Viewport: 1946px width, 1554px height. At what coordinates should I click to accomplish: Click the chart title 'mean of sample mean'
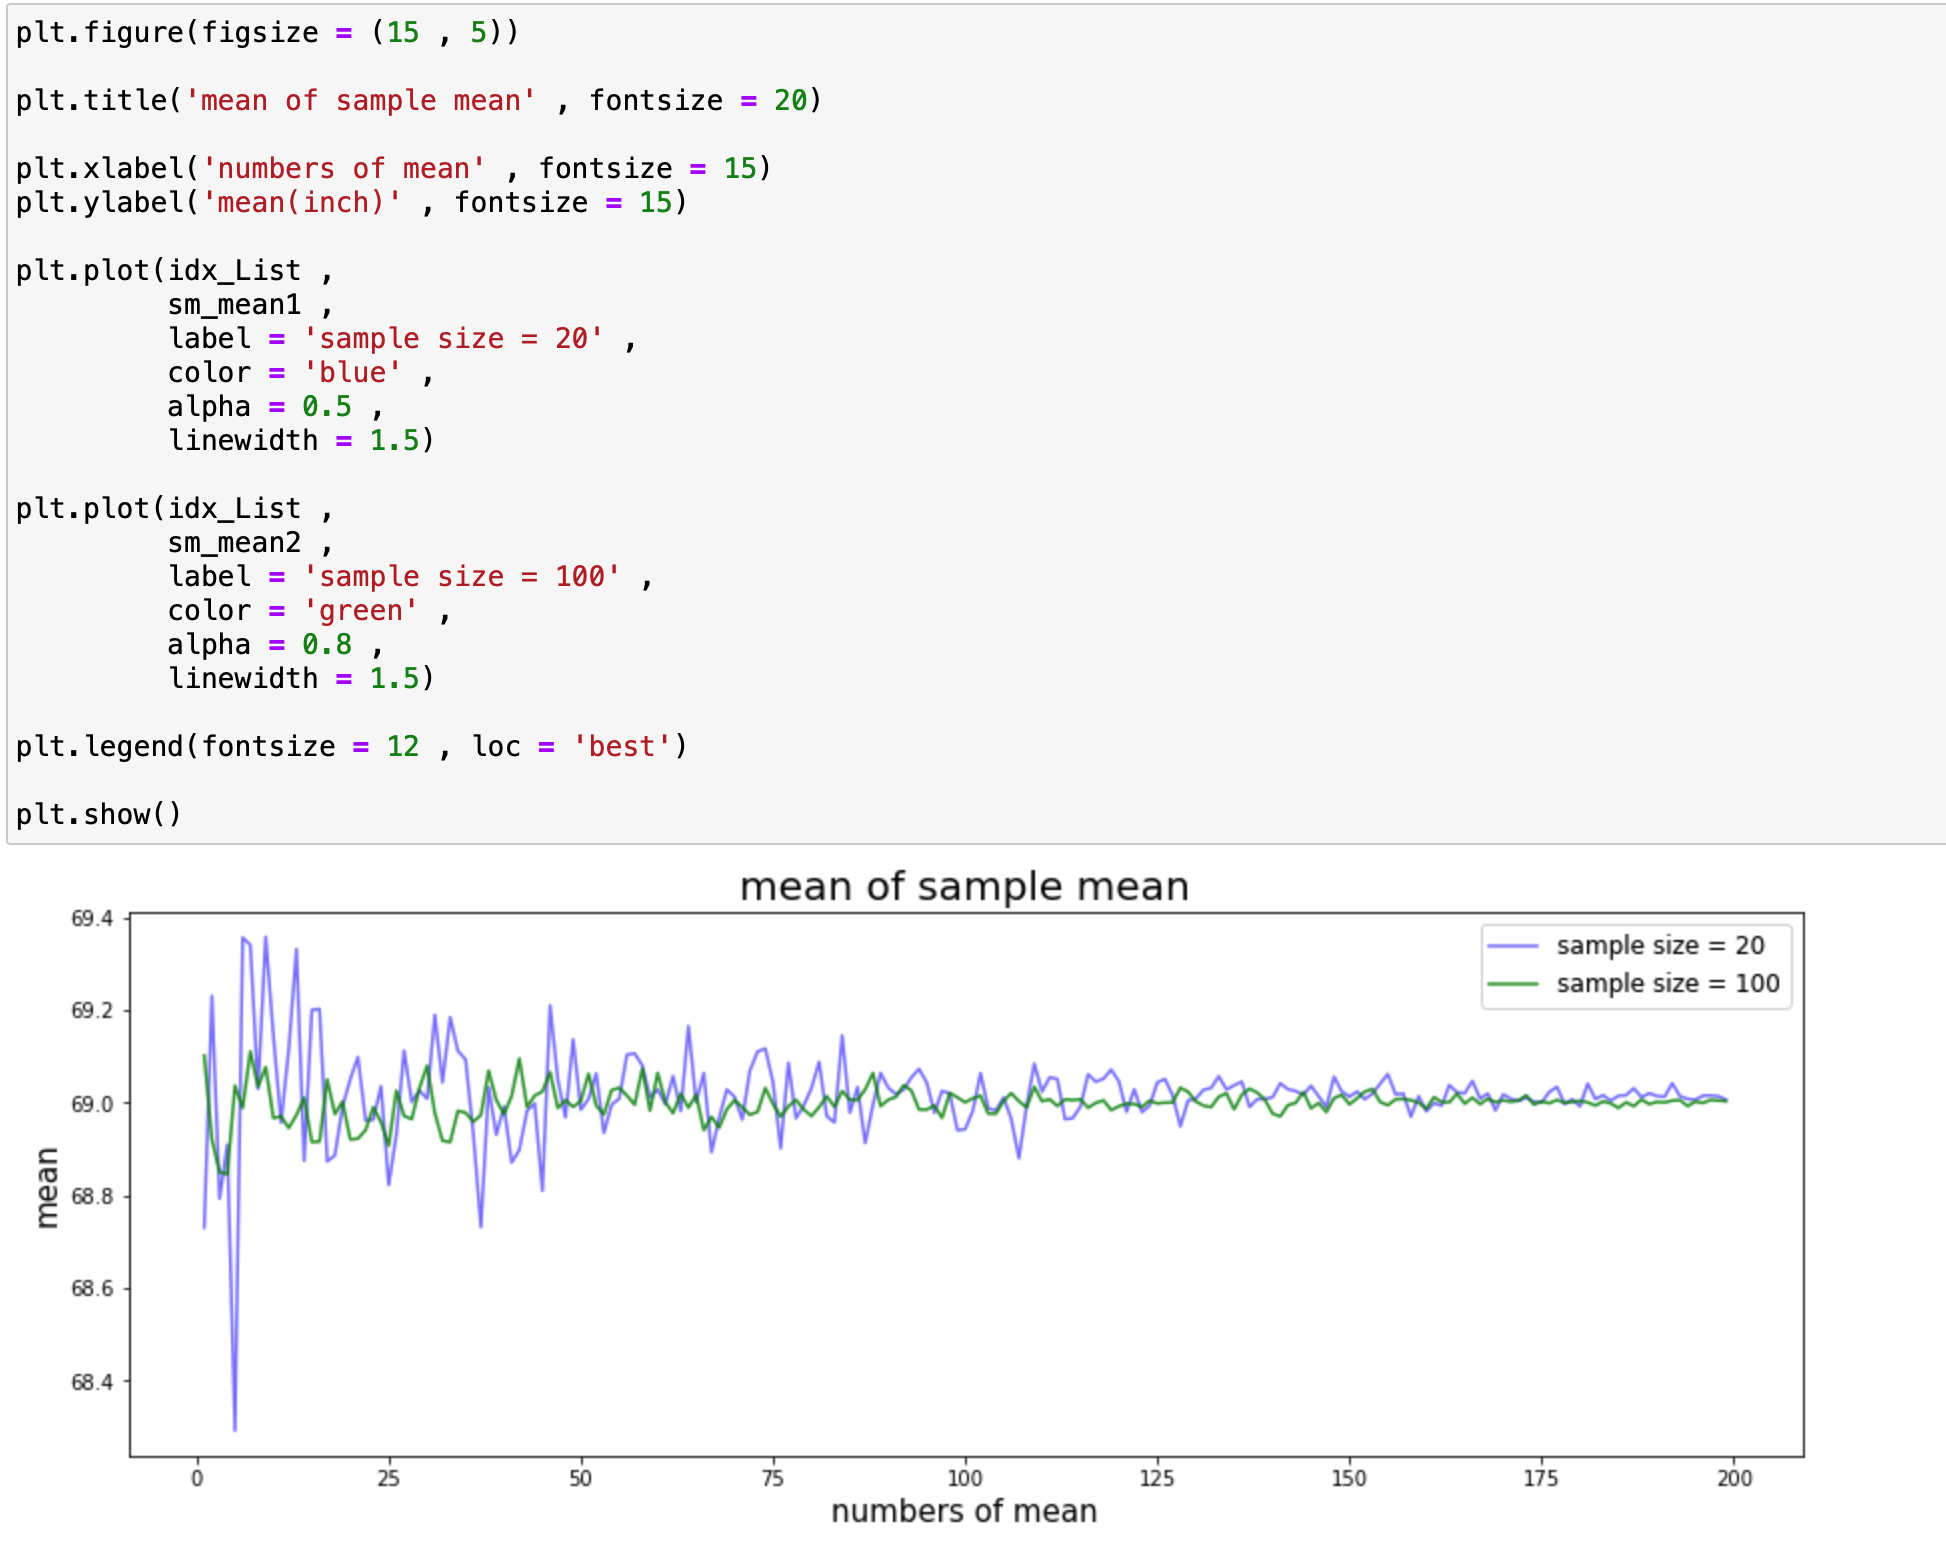click(x=963, y=887)
